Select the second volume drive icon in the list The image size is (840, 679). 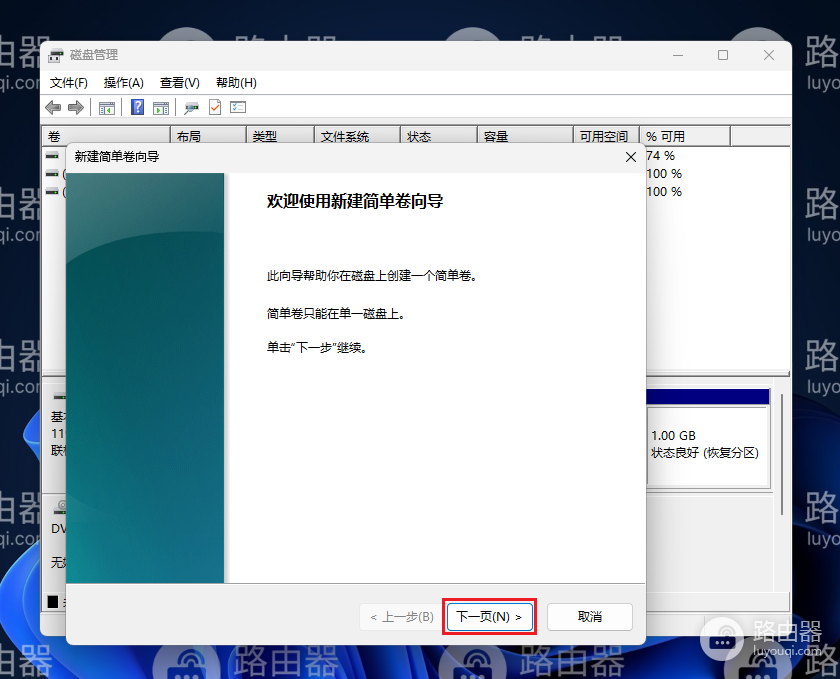(x=52, y=173)
